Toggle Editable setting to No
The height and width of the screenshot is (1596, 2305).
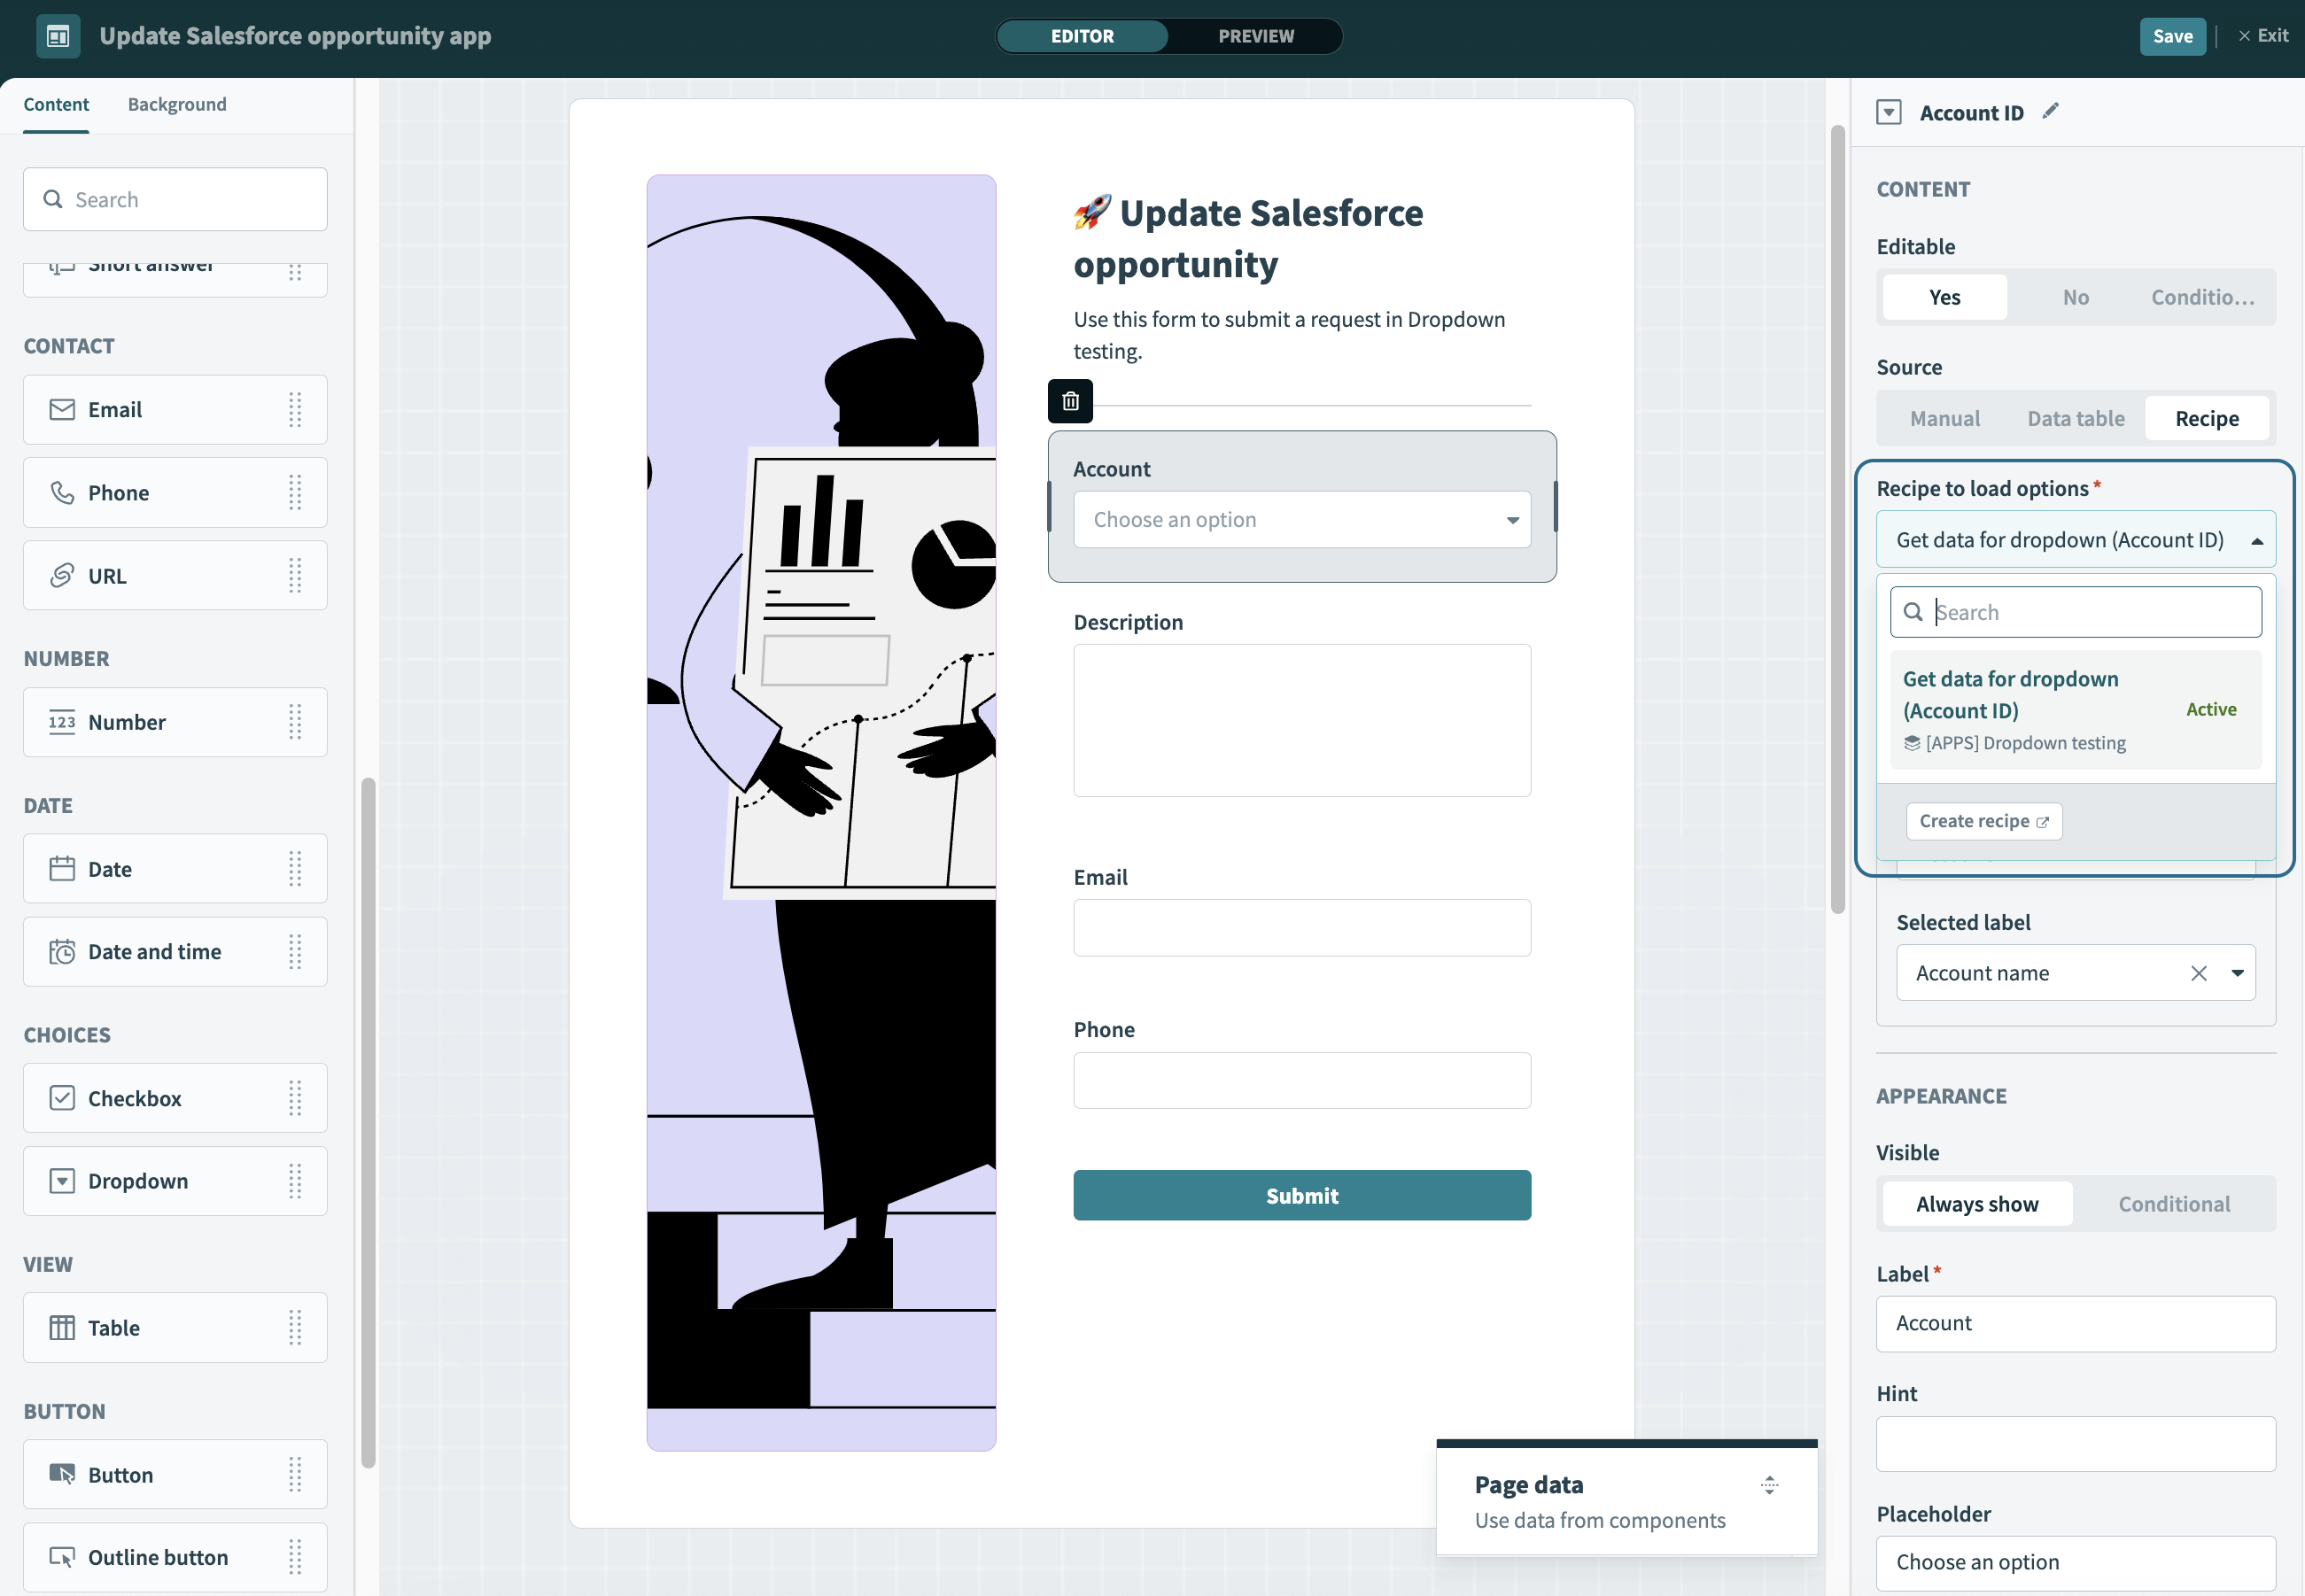click(x=2076, y=296)
